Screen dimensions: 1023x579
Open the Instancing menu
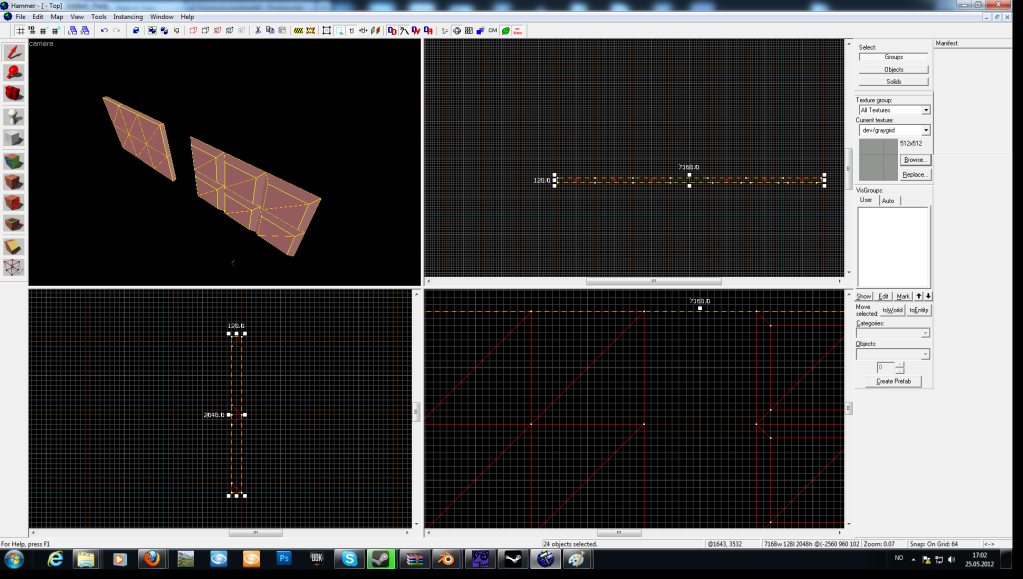click(x=128, y=17)
